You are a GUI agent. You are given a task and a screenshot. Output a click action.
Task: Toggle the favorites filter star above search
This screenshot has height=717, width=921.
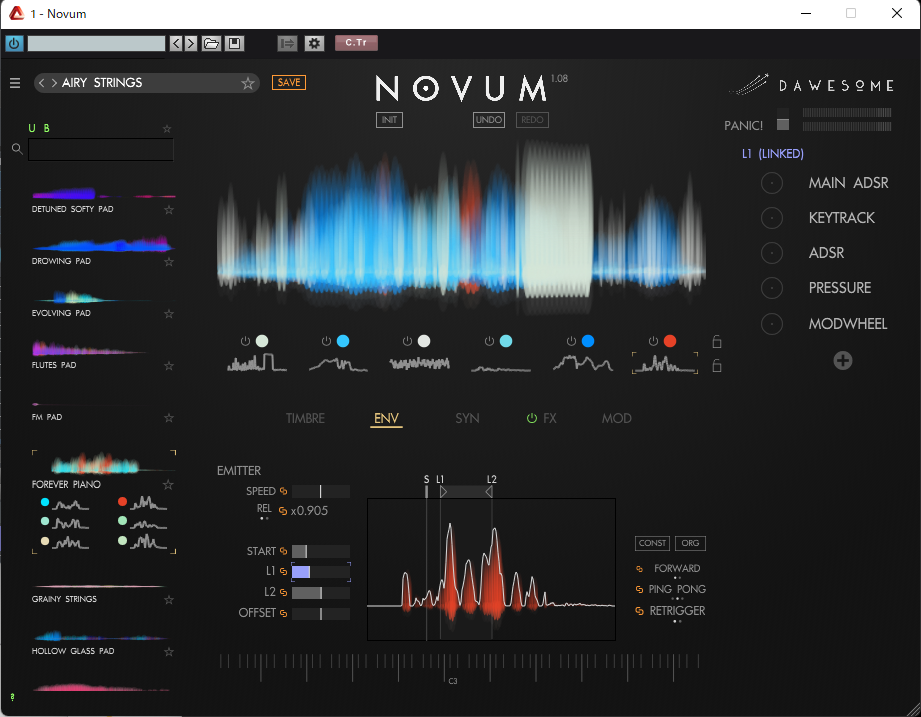click(167, 129)
